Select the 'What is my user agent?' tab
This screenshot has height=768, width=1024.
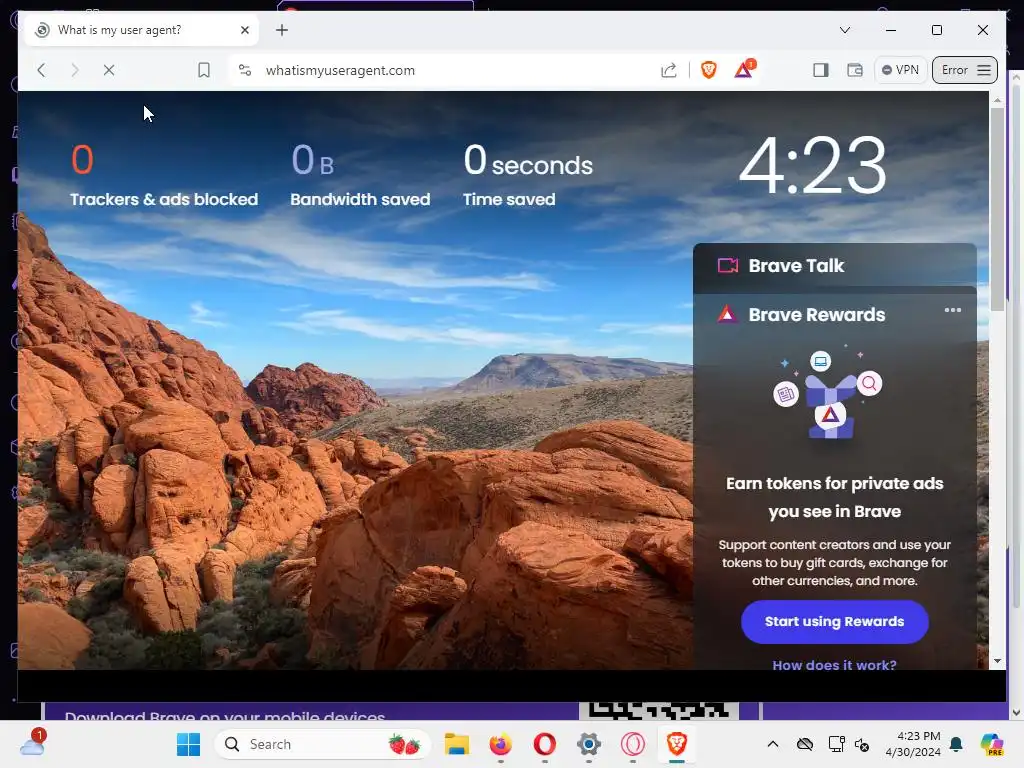click(141, 30)
